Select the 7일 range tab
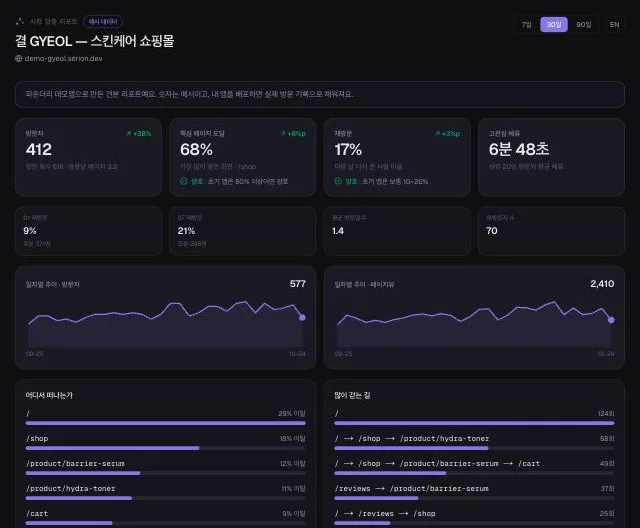640x528 pixels. click(527, 24)
